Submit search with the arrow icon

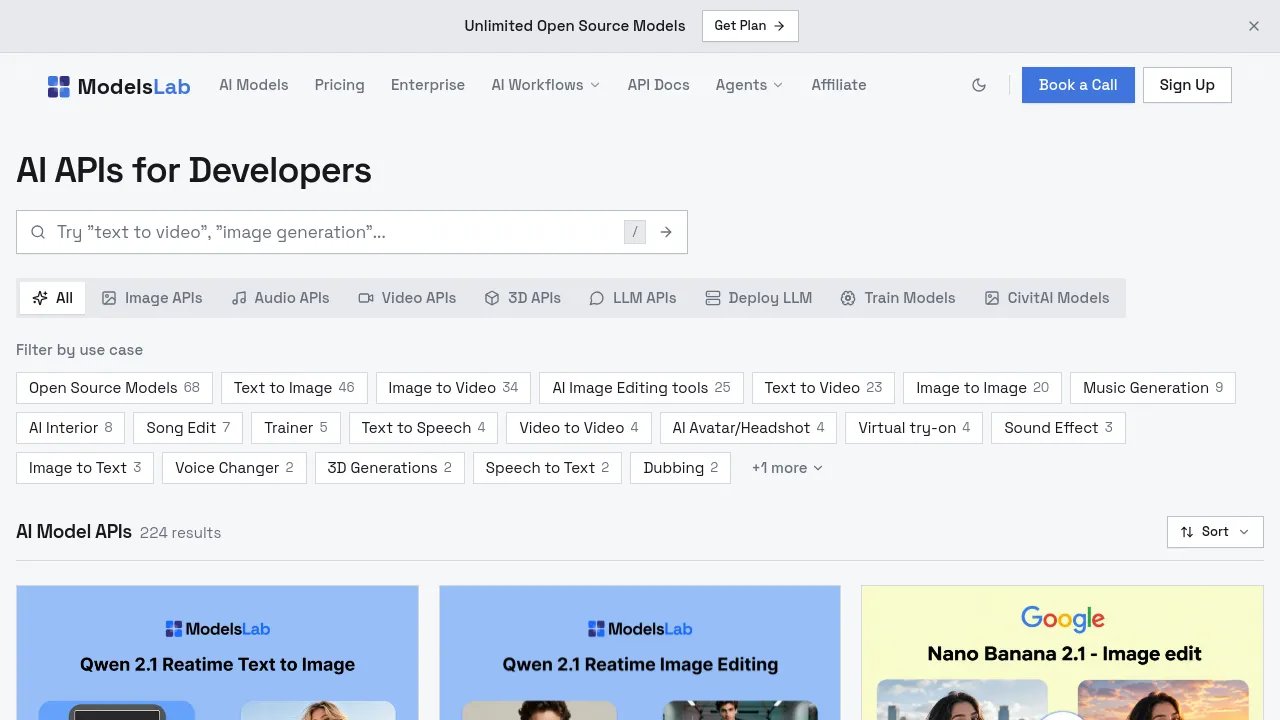(x=666, y=232)
